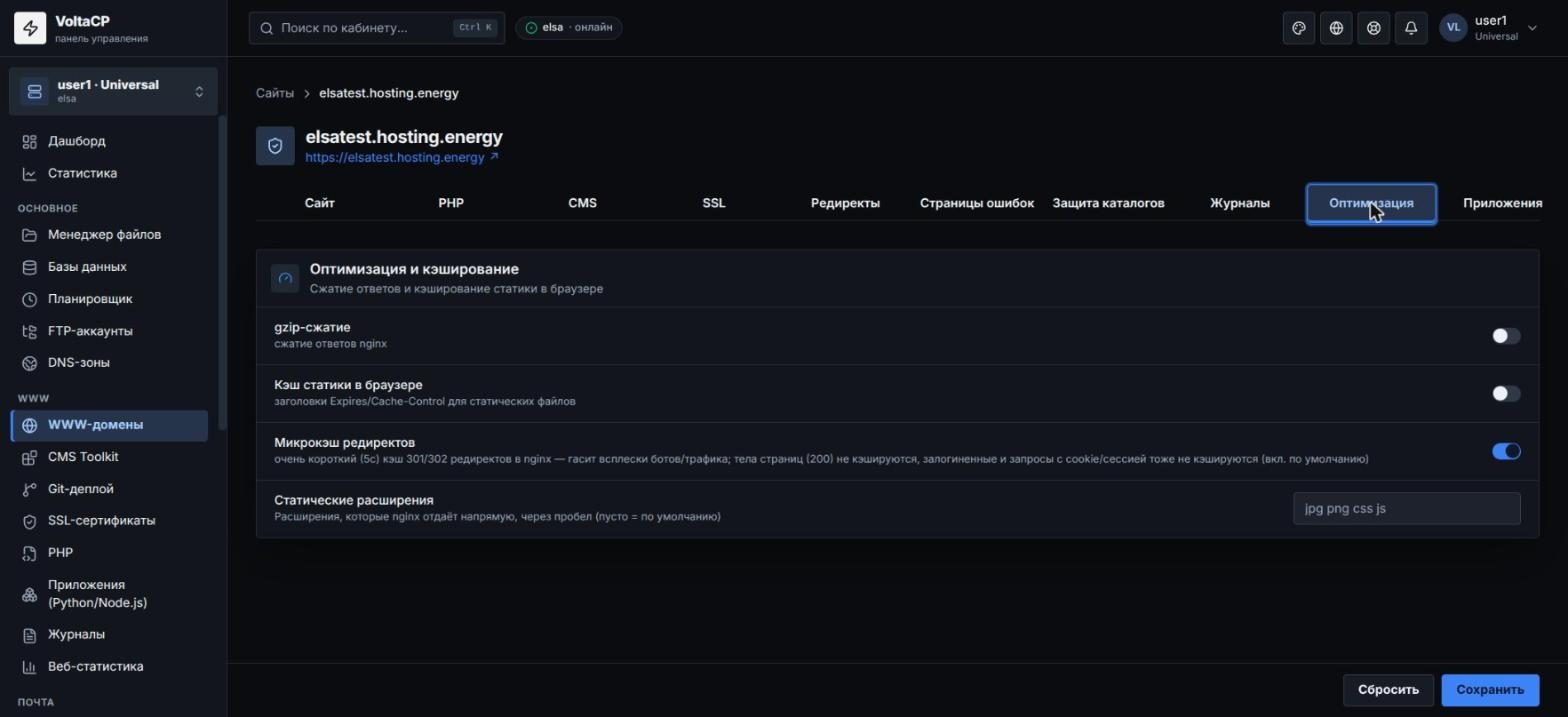Click the sidebar vertical scrollbar
The image size is (1568, 717).
click(222, 275)
